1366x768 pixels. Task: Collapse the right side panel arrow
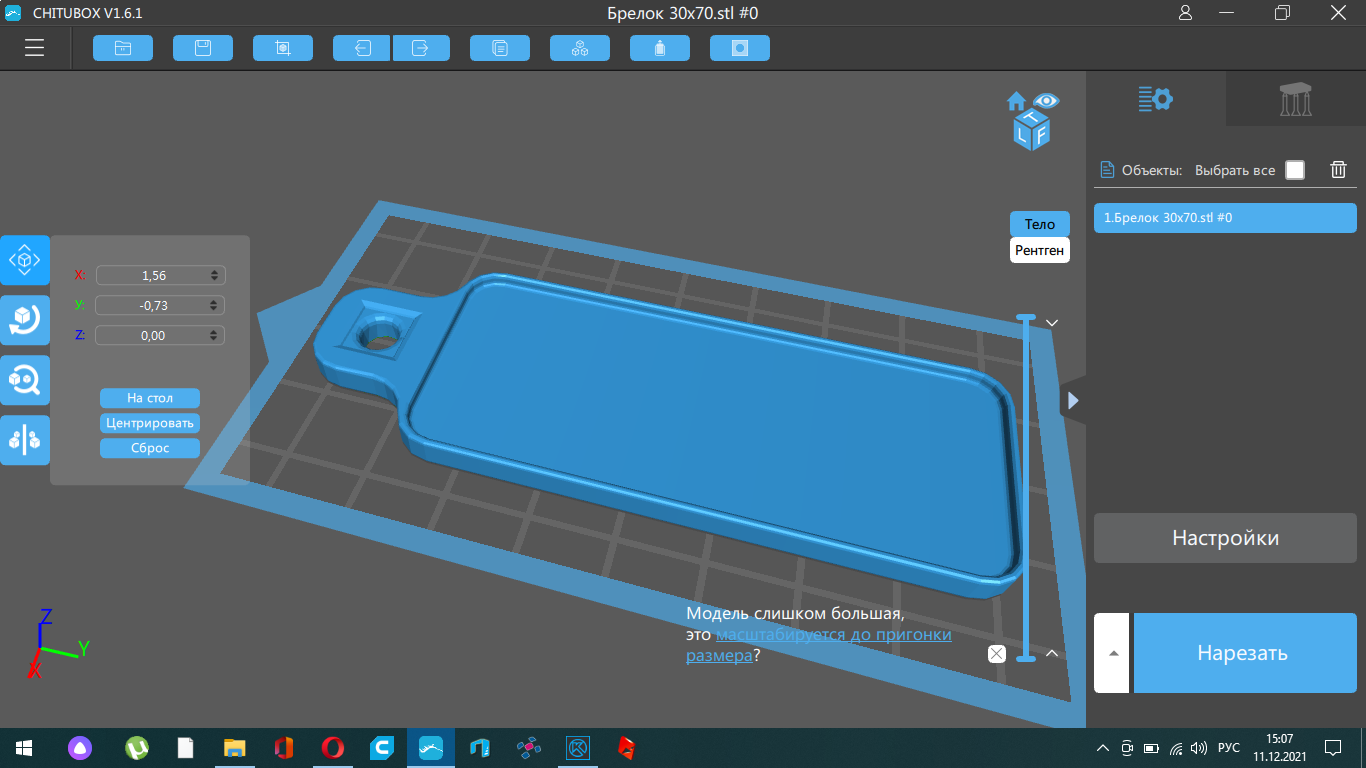pyautogui.click(x=1073, y=401)
